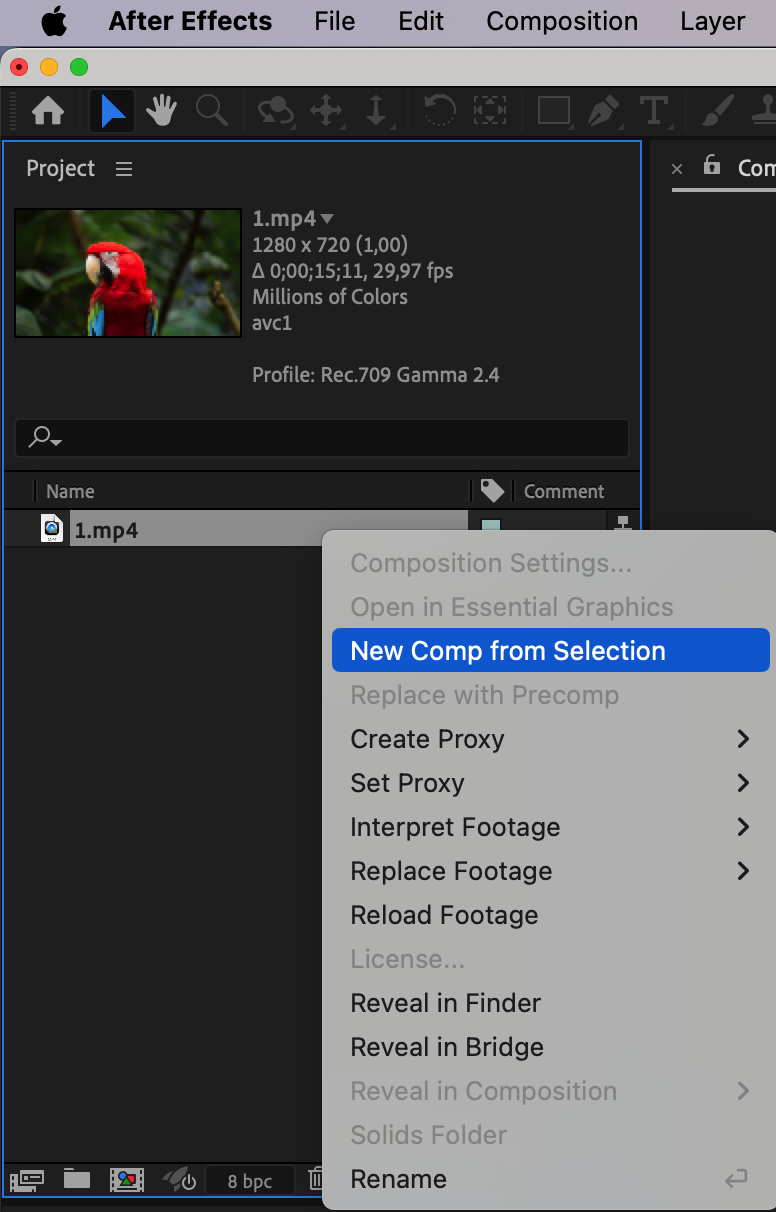The height and width of the screenshot is (1212, 776).
Task: Choose New Comp from Selection
Action: (x=508, y=651)
